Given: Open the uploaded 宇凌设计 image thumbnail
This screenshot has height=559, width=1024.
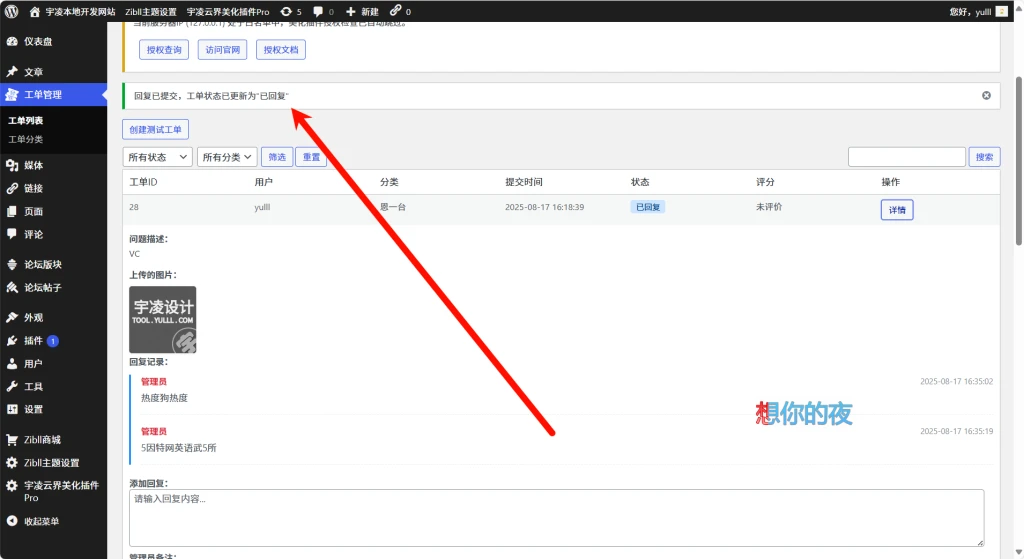Looking at the screenshot, I should pos(163,319).
